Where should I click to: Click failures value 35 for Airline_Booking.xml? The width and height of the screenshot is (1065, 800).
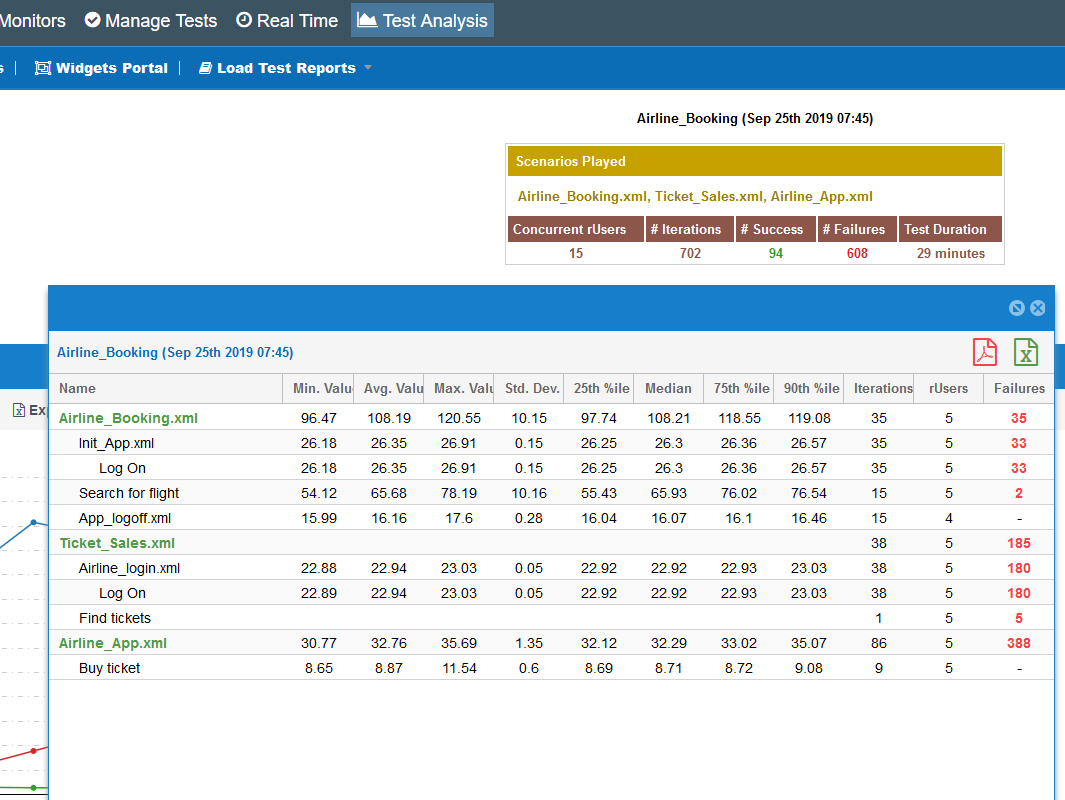tap(1018, 418)
